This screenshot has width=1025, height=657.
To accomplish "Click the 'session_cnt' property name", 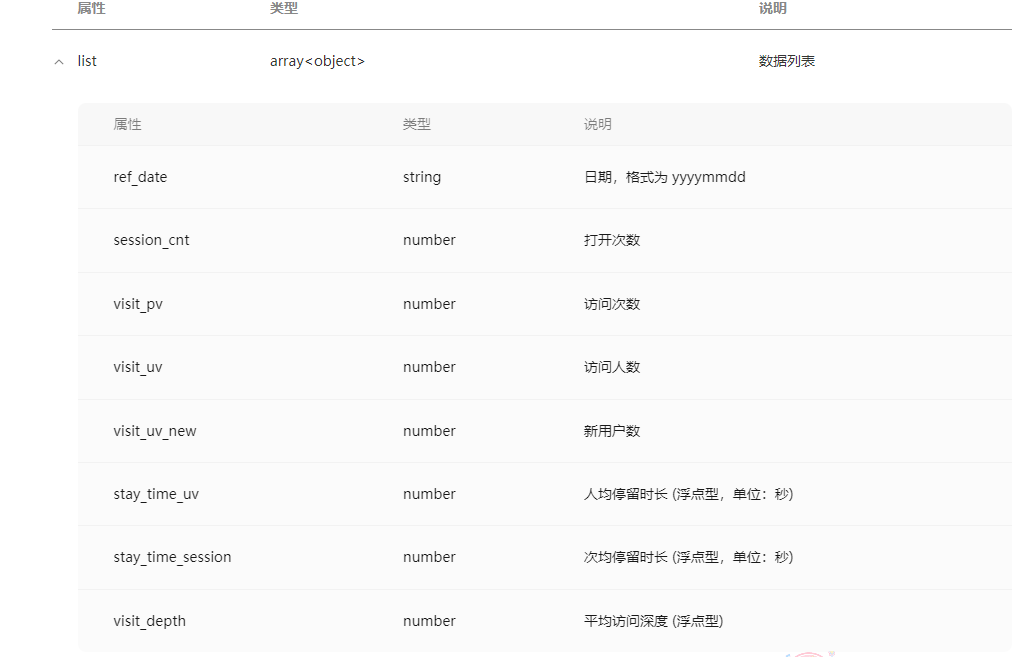I will (151, 240).
